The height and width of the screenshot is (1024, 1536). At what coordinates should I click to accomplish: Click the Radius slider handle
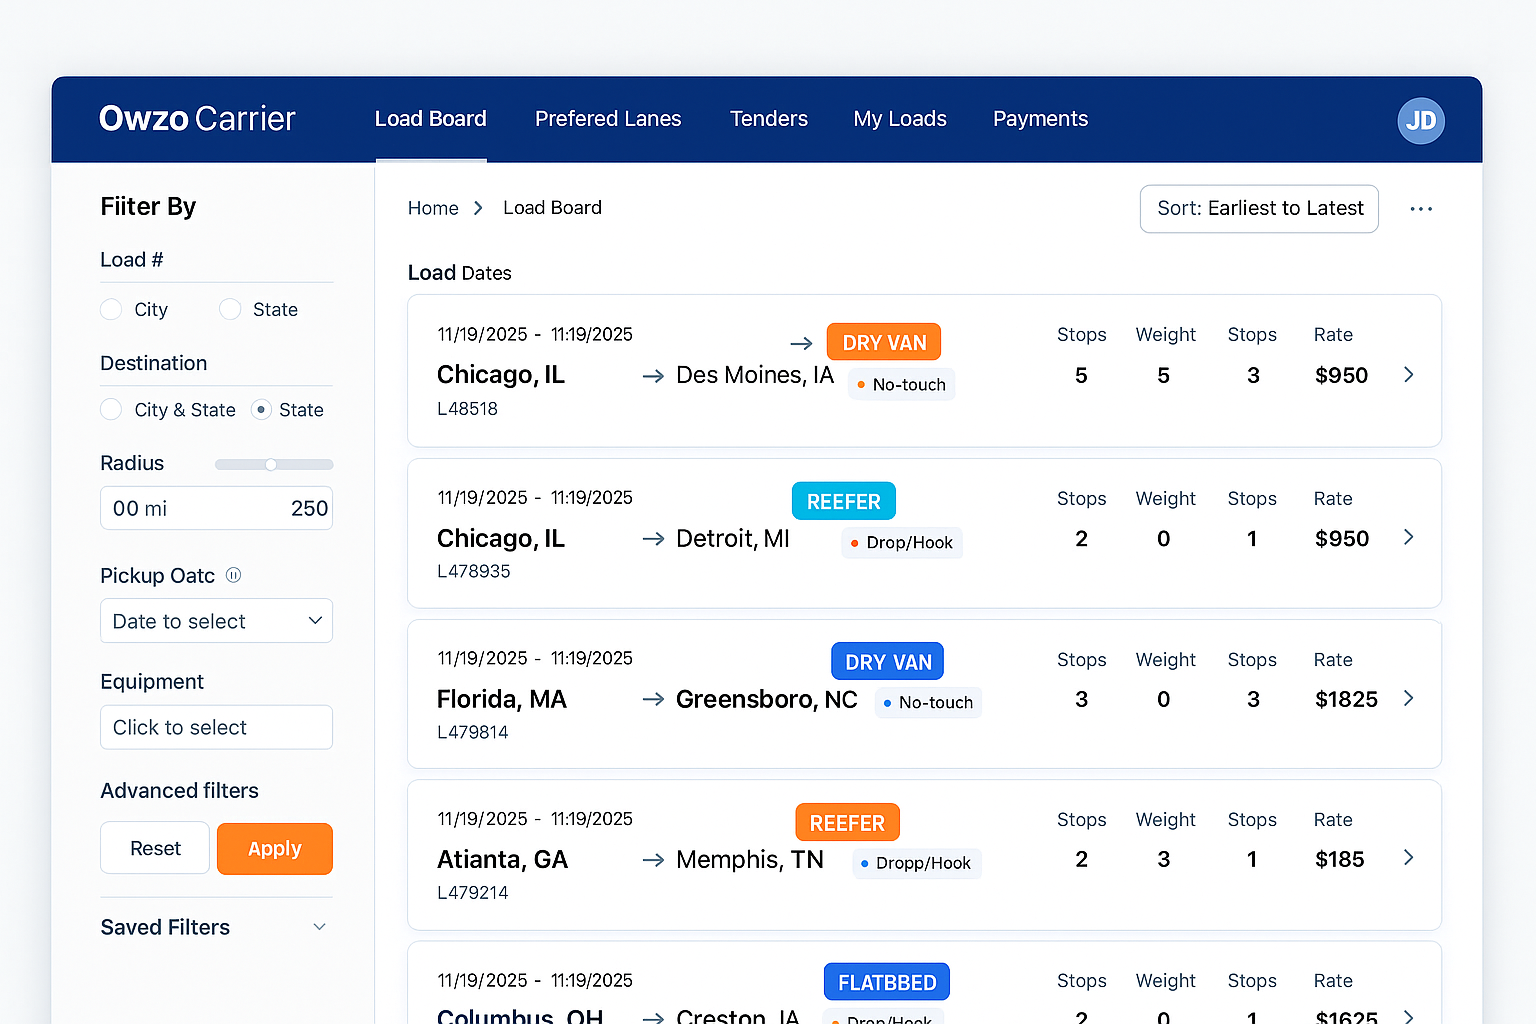click(x=271, y=464)
